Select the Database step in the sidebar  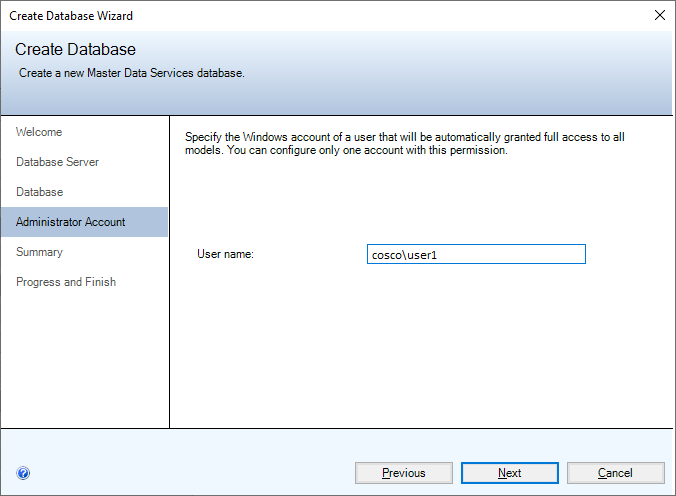[x=39, y=192]
